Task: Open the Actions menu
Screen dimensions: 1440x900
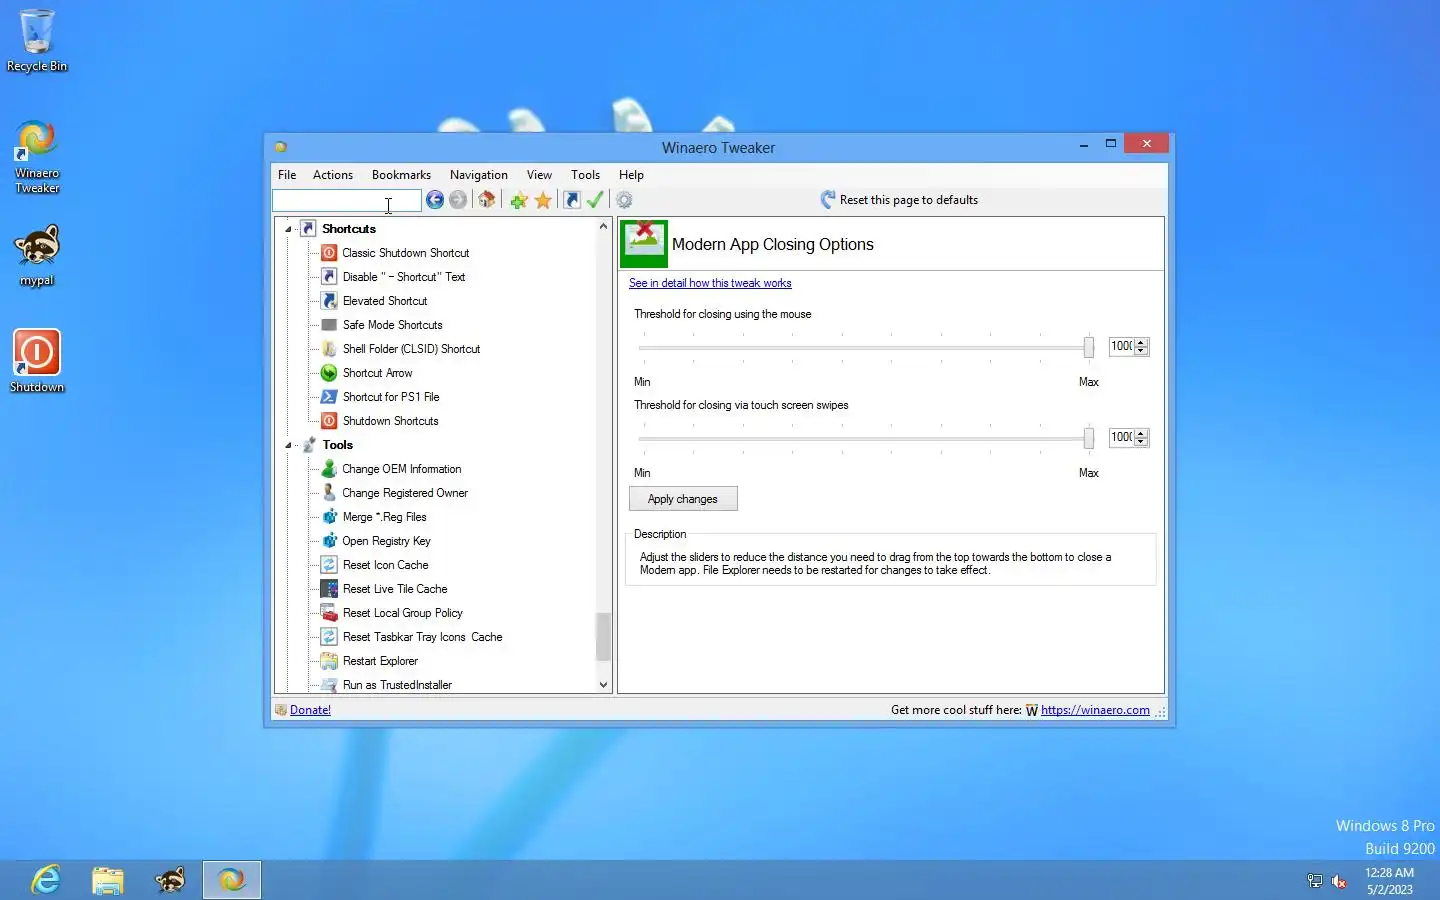Action: tap(333, 175)
